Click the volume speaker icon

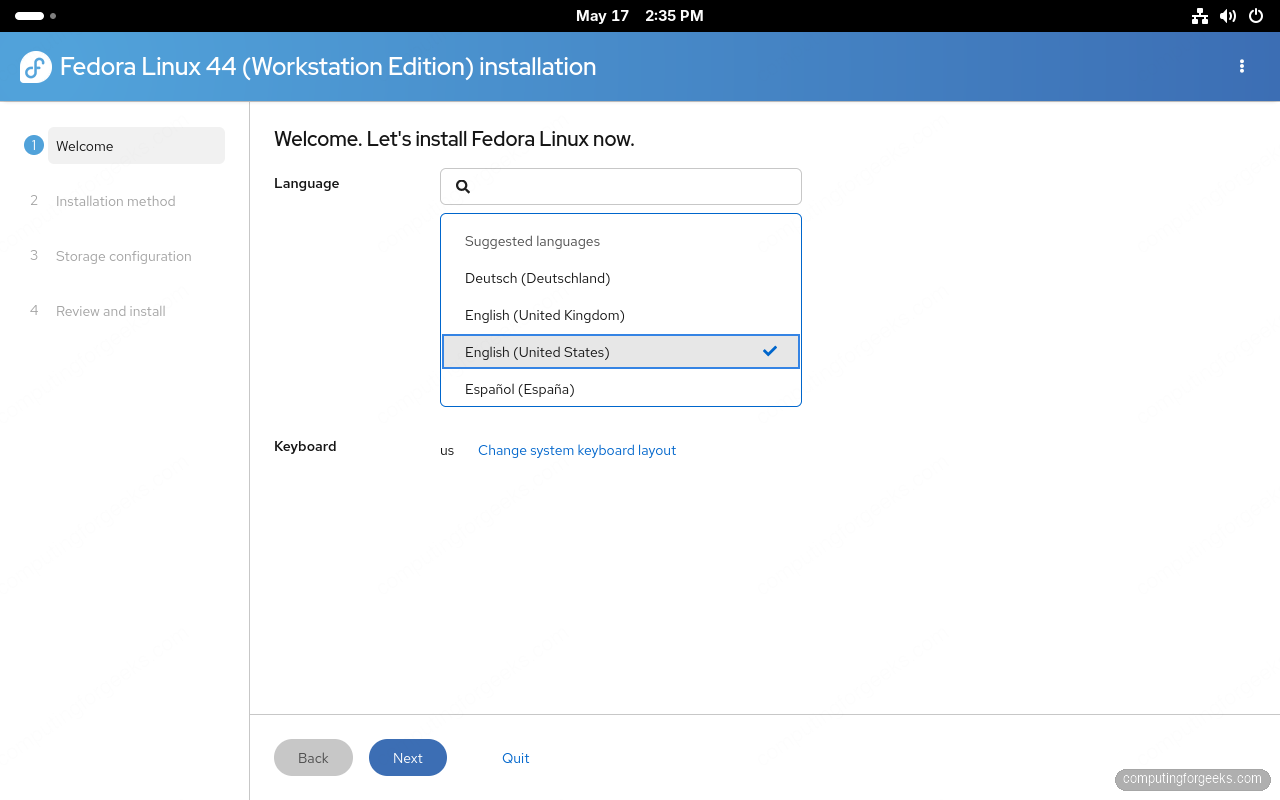click(x=1228, y=16)
